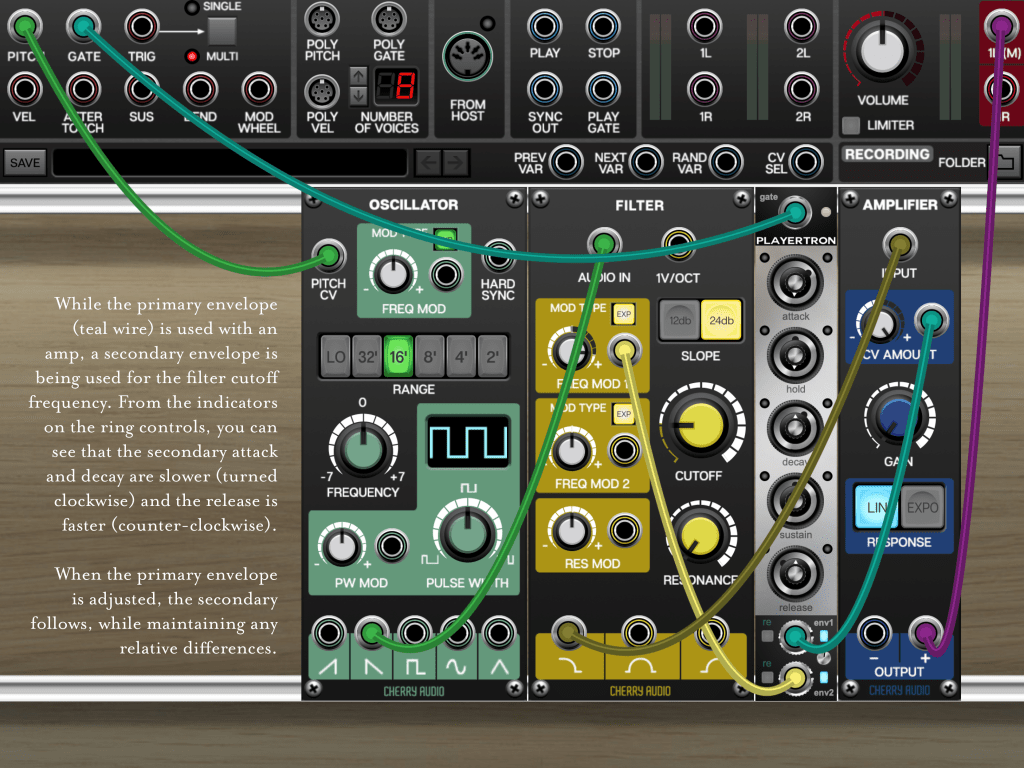The height and width of the screenshot is (768, 1024).
Task: Decrease number of voices with down arrow
Action: (x=358, y=96)
